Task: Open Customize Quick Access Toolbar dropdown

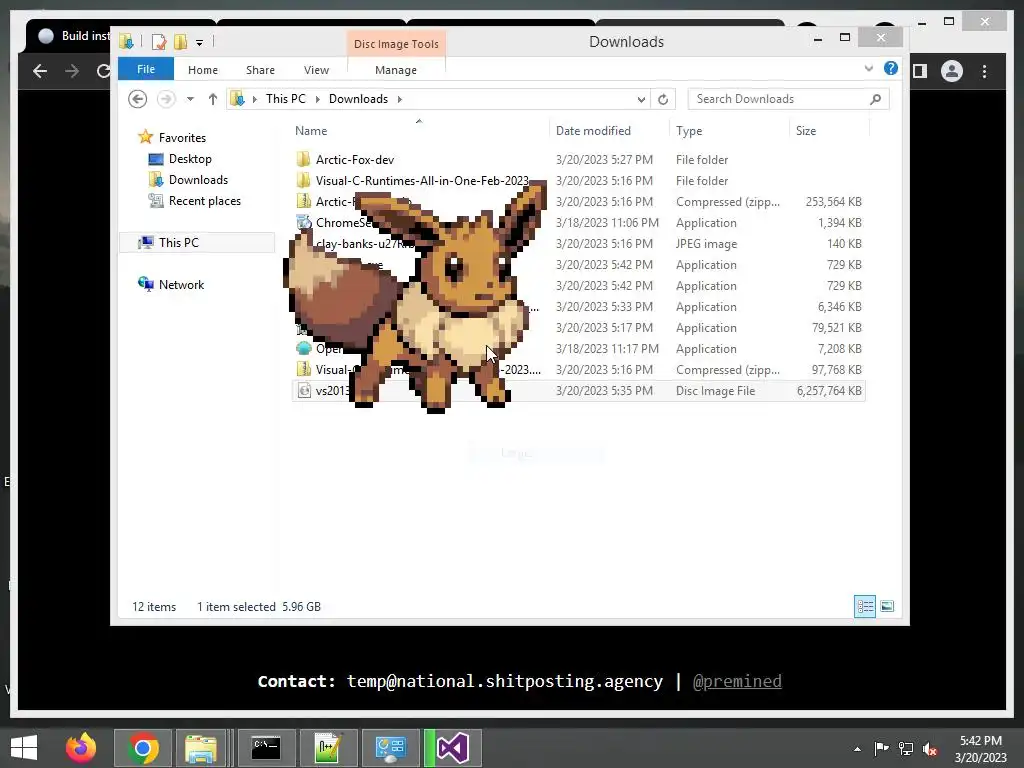Action: [200, 43]
